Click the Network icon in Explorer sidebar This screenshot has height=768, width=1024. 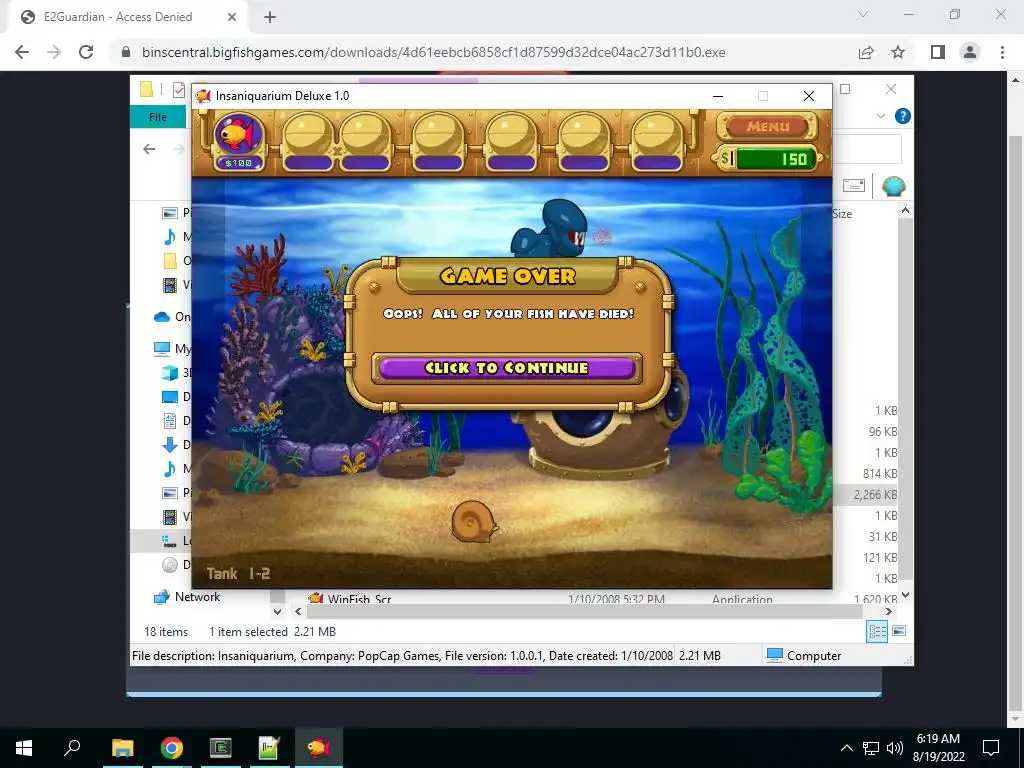pyautogui.click(x=161, y=597)
